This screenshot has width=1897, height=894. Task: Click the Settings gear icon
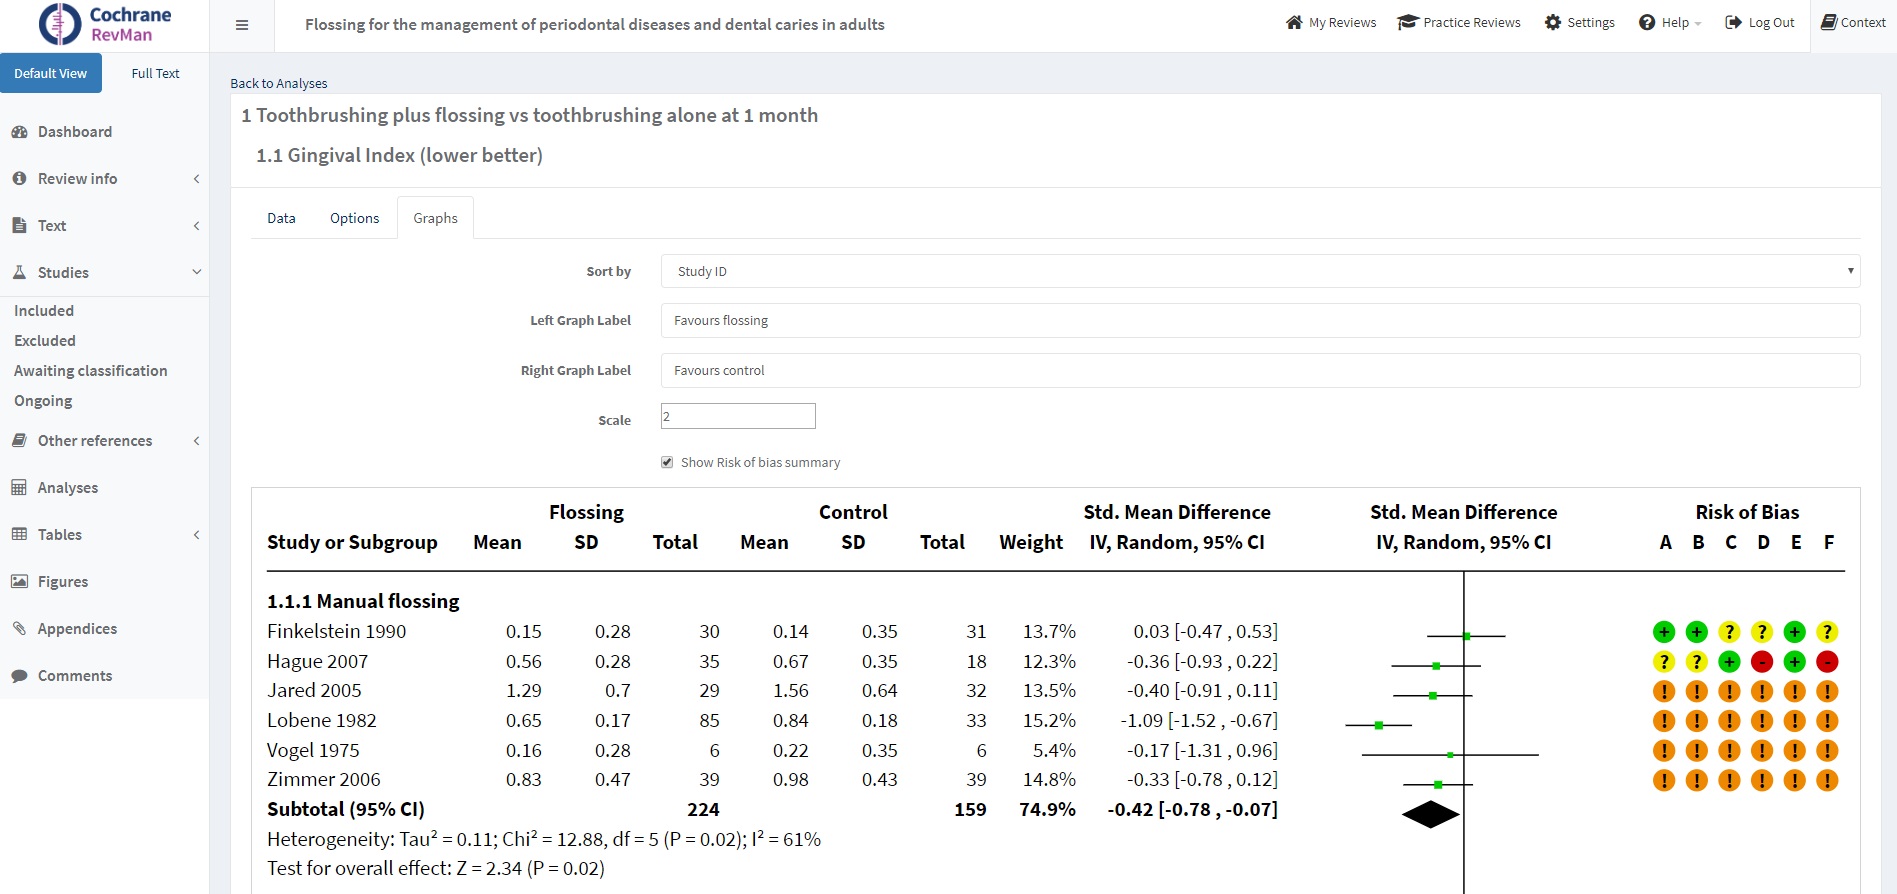(1552, 23)
